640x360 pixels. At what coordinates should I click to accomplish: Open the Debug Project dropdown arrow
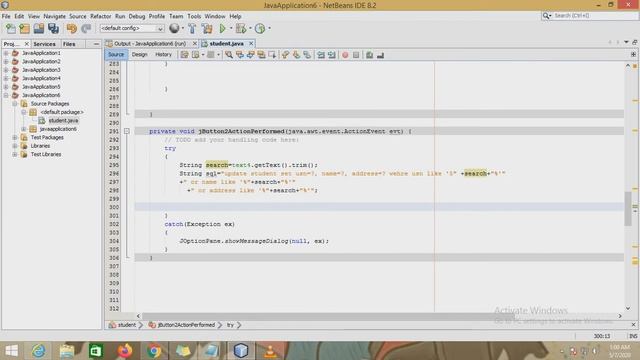(x=250, y=28)
